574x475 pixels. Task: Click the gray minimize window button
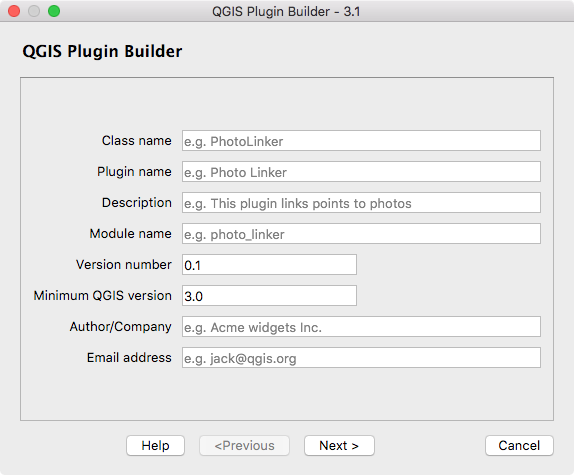[34, 11]
